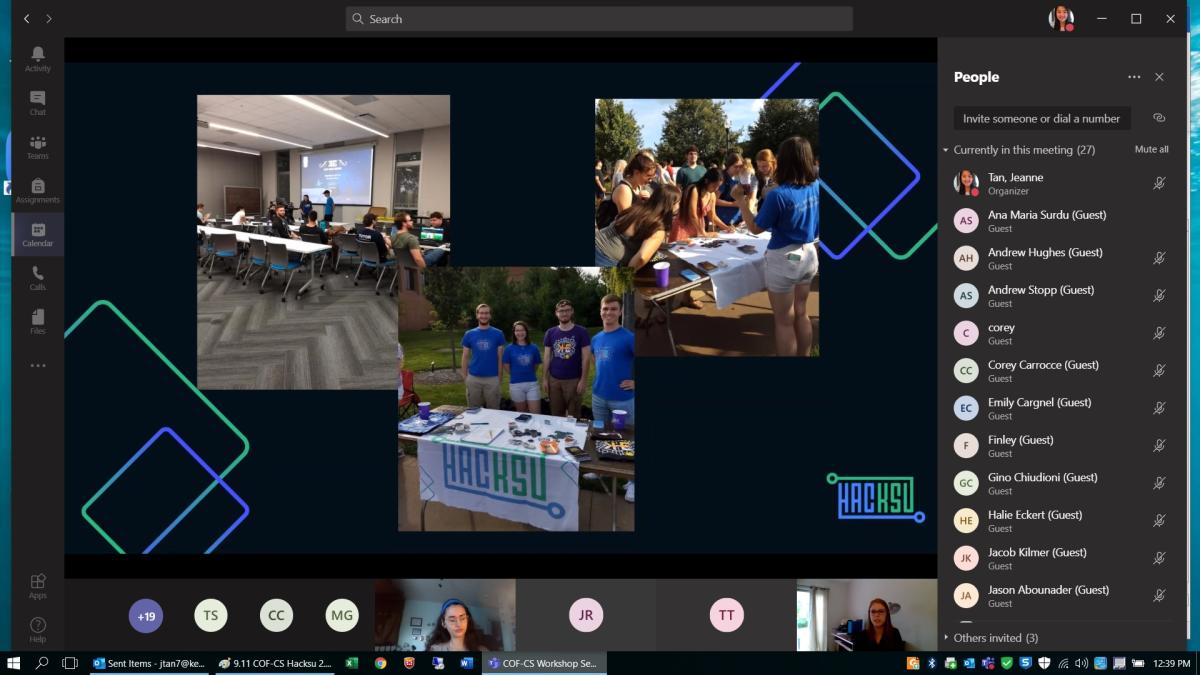Toggle mute icon for corey
Image resolution: width=1200 pixels, height=675 pixels.
click(x=1159, y=333)
